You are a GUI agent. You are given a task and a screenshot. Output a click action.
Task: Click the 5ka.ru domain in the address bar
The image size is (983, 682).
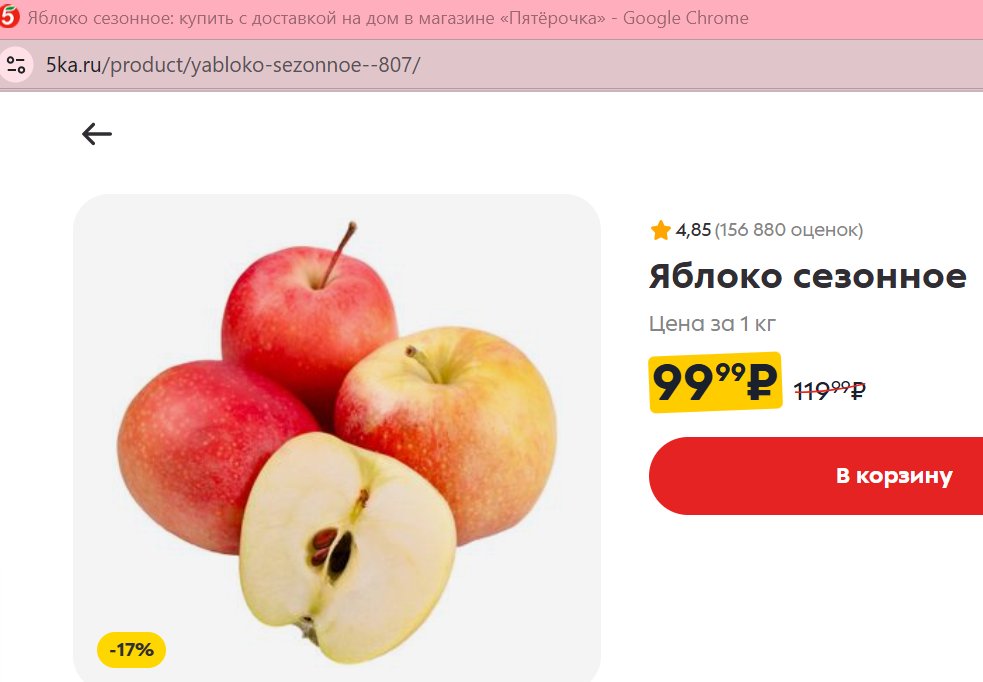tap(73, 65)
